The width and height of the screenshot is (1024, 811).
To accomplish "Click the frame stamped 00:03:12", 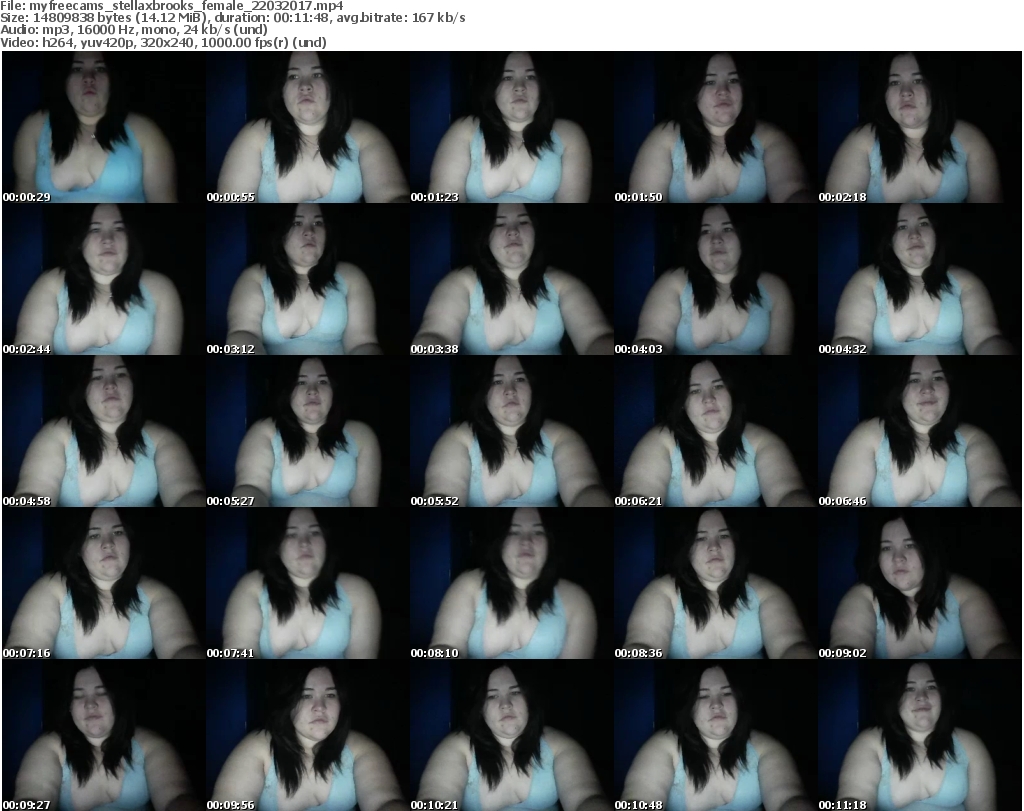I will (307, 279).
